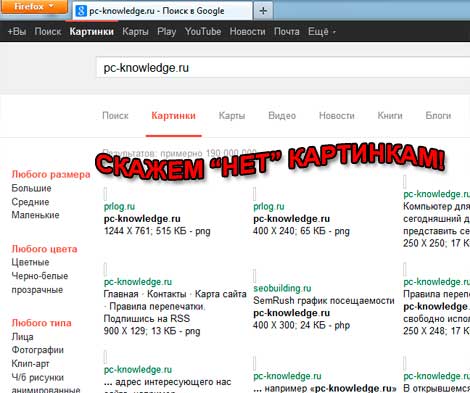This screenshot has width=470, height=393.
Task: Select the red Картинки results tab
Action: coord(173,116)
